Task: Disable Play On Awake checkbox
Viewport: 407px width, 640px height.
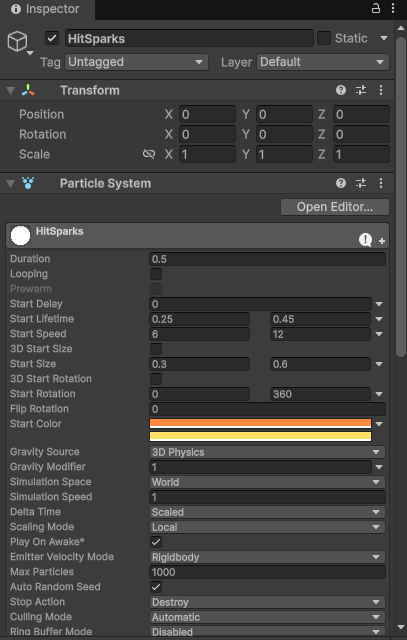Action: (x=156, y=542)
